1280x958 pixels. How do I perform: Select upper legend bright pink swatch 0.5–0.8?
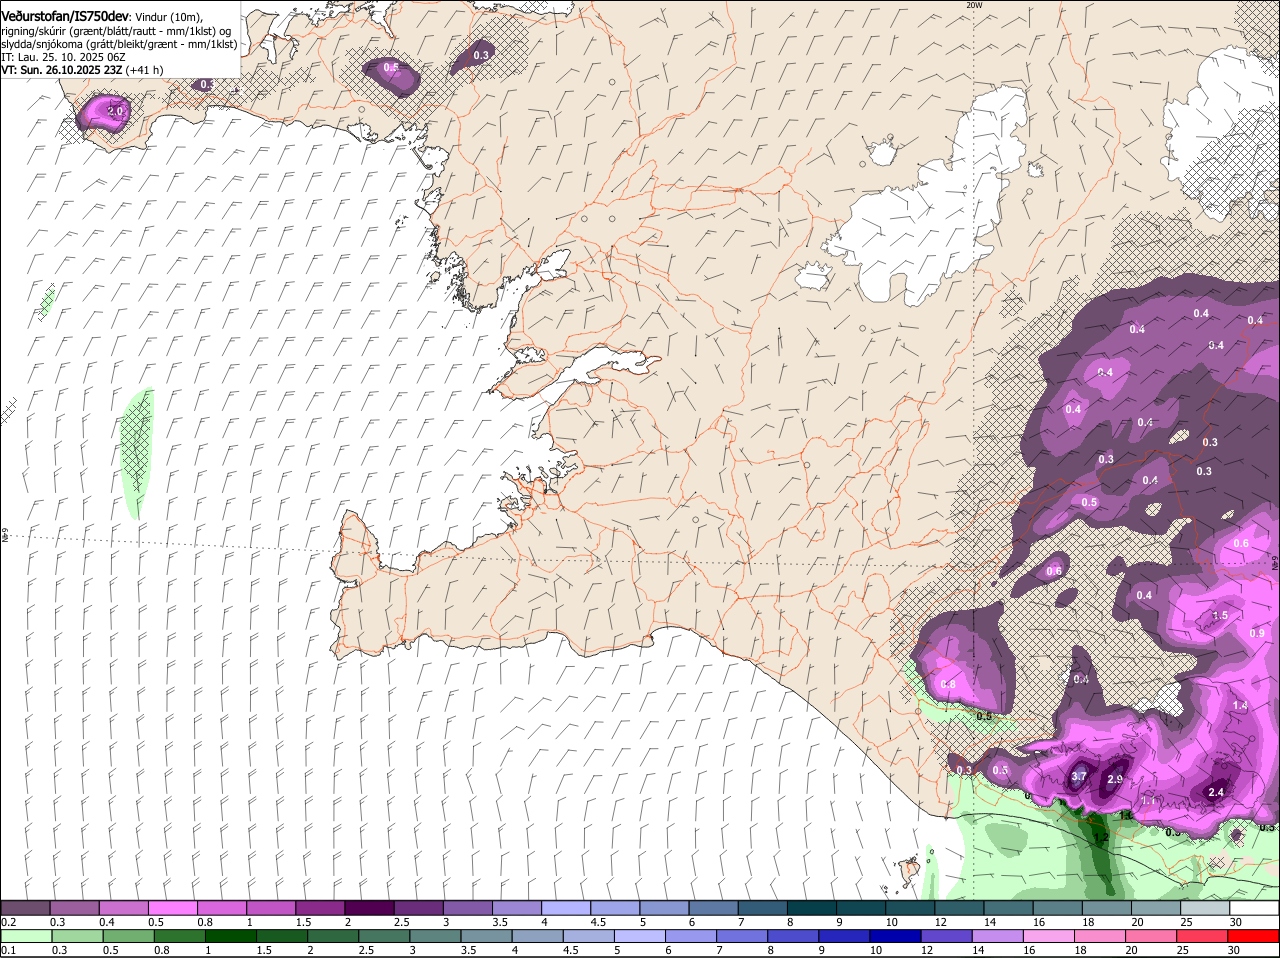pyautogui.click(x=173, y=907)
